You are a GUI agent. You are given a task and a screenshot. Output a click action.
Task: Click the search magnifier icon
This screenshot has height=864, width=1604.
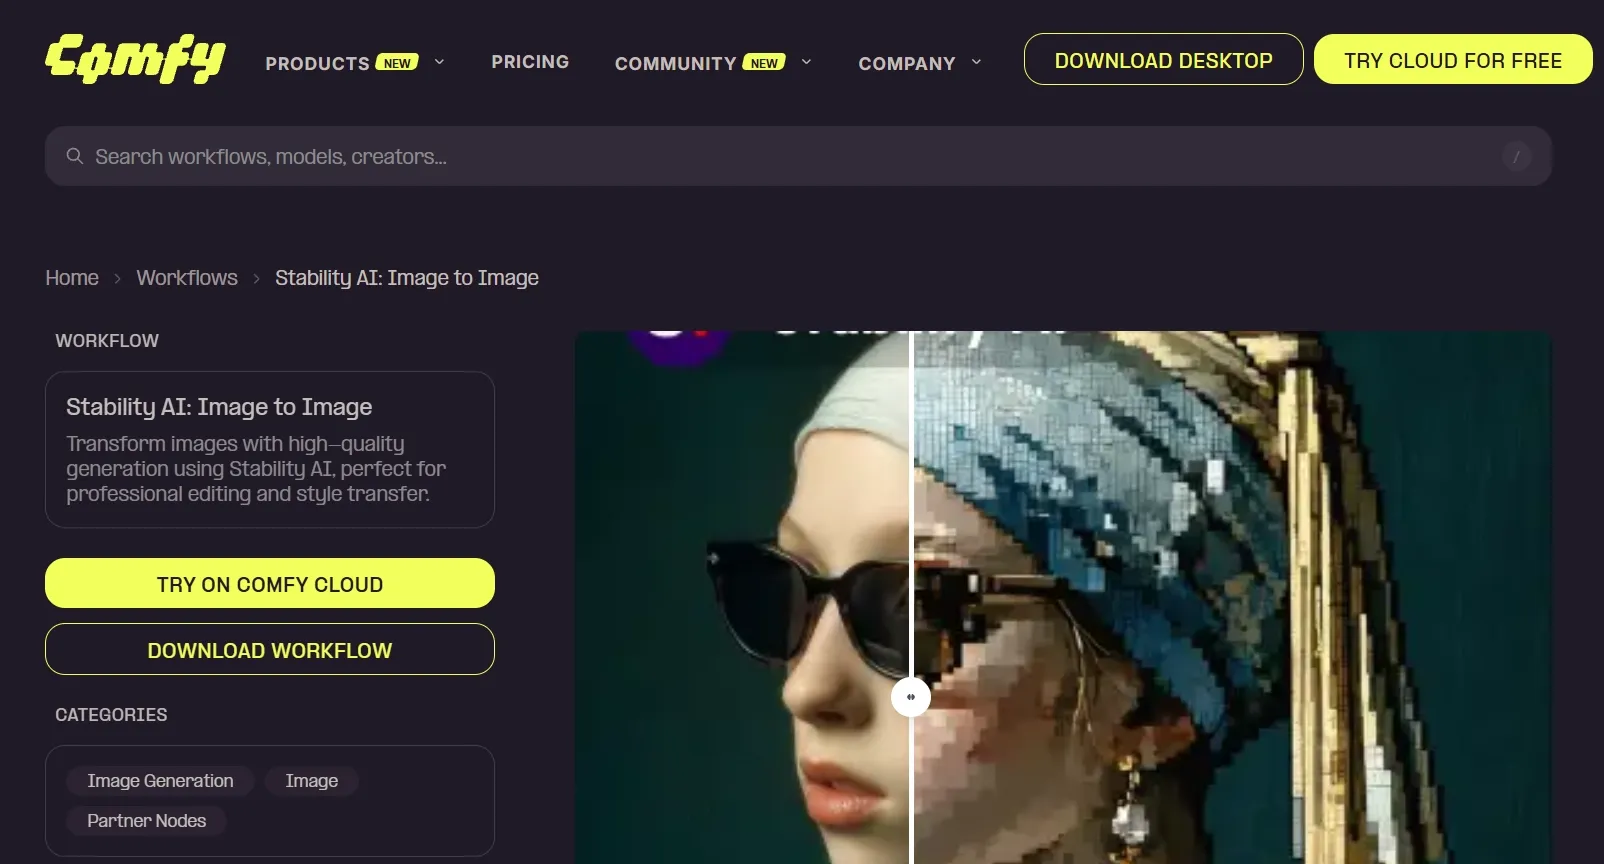point(75,156)
